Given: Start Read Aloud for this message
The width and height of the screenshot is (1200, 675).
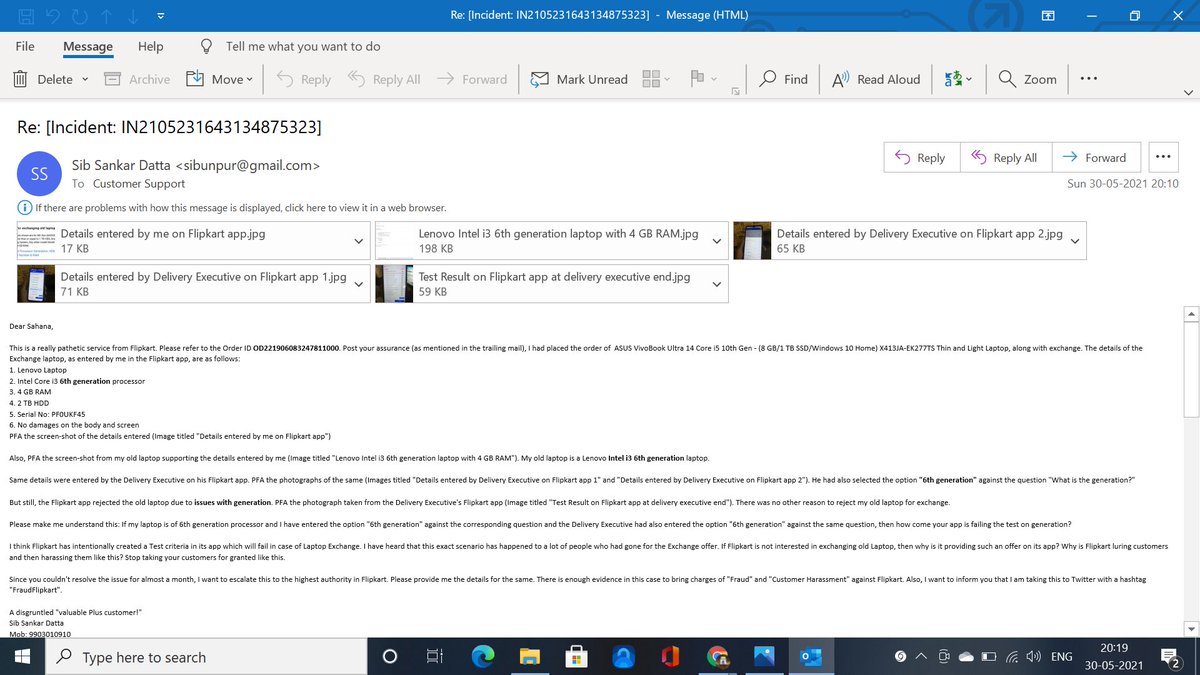Looking at the screenshot, I should [876, 79].
